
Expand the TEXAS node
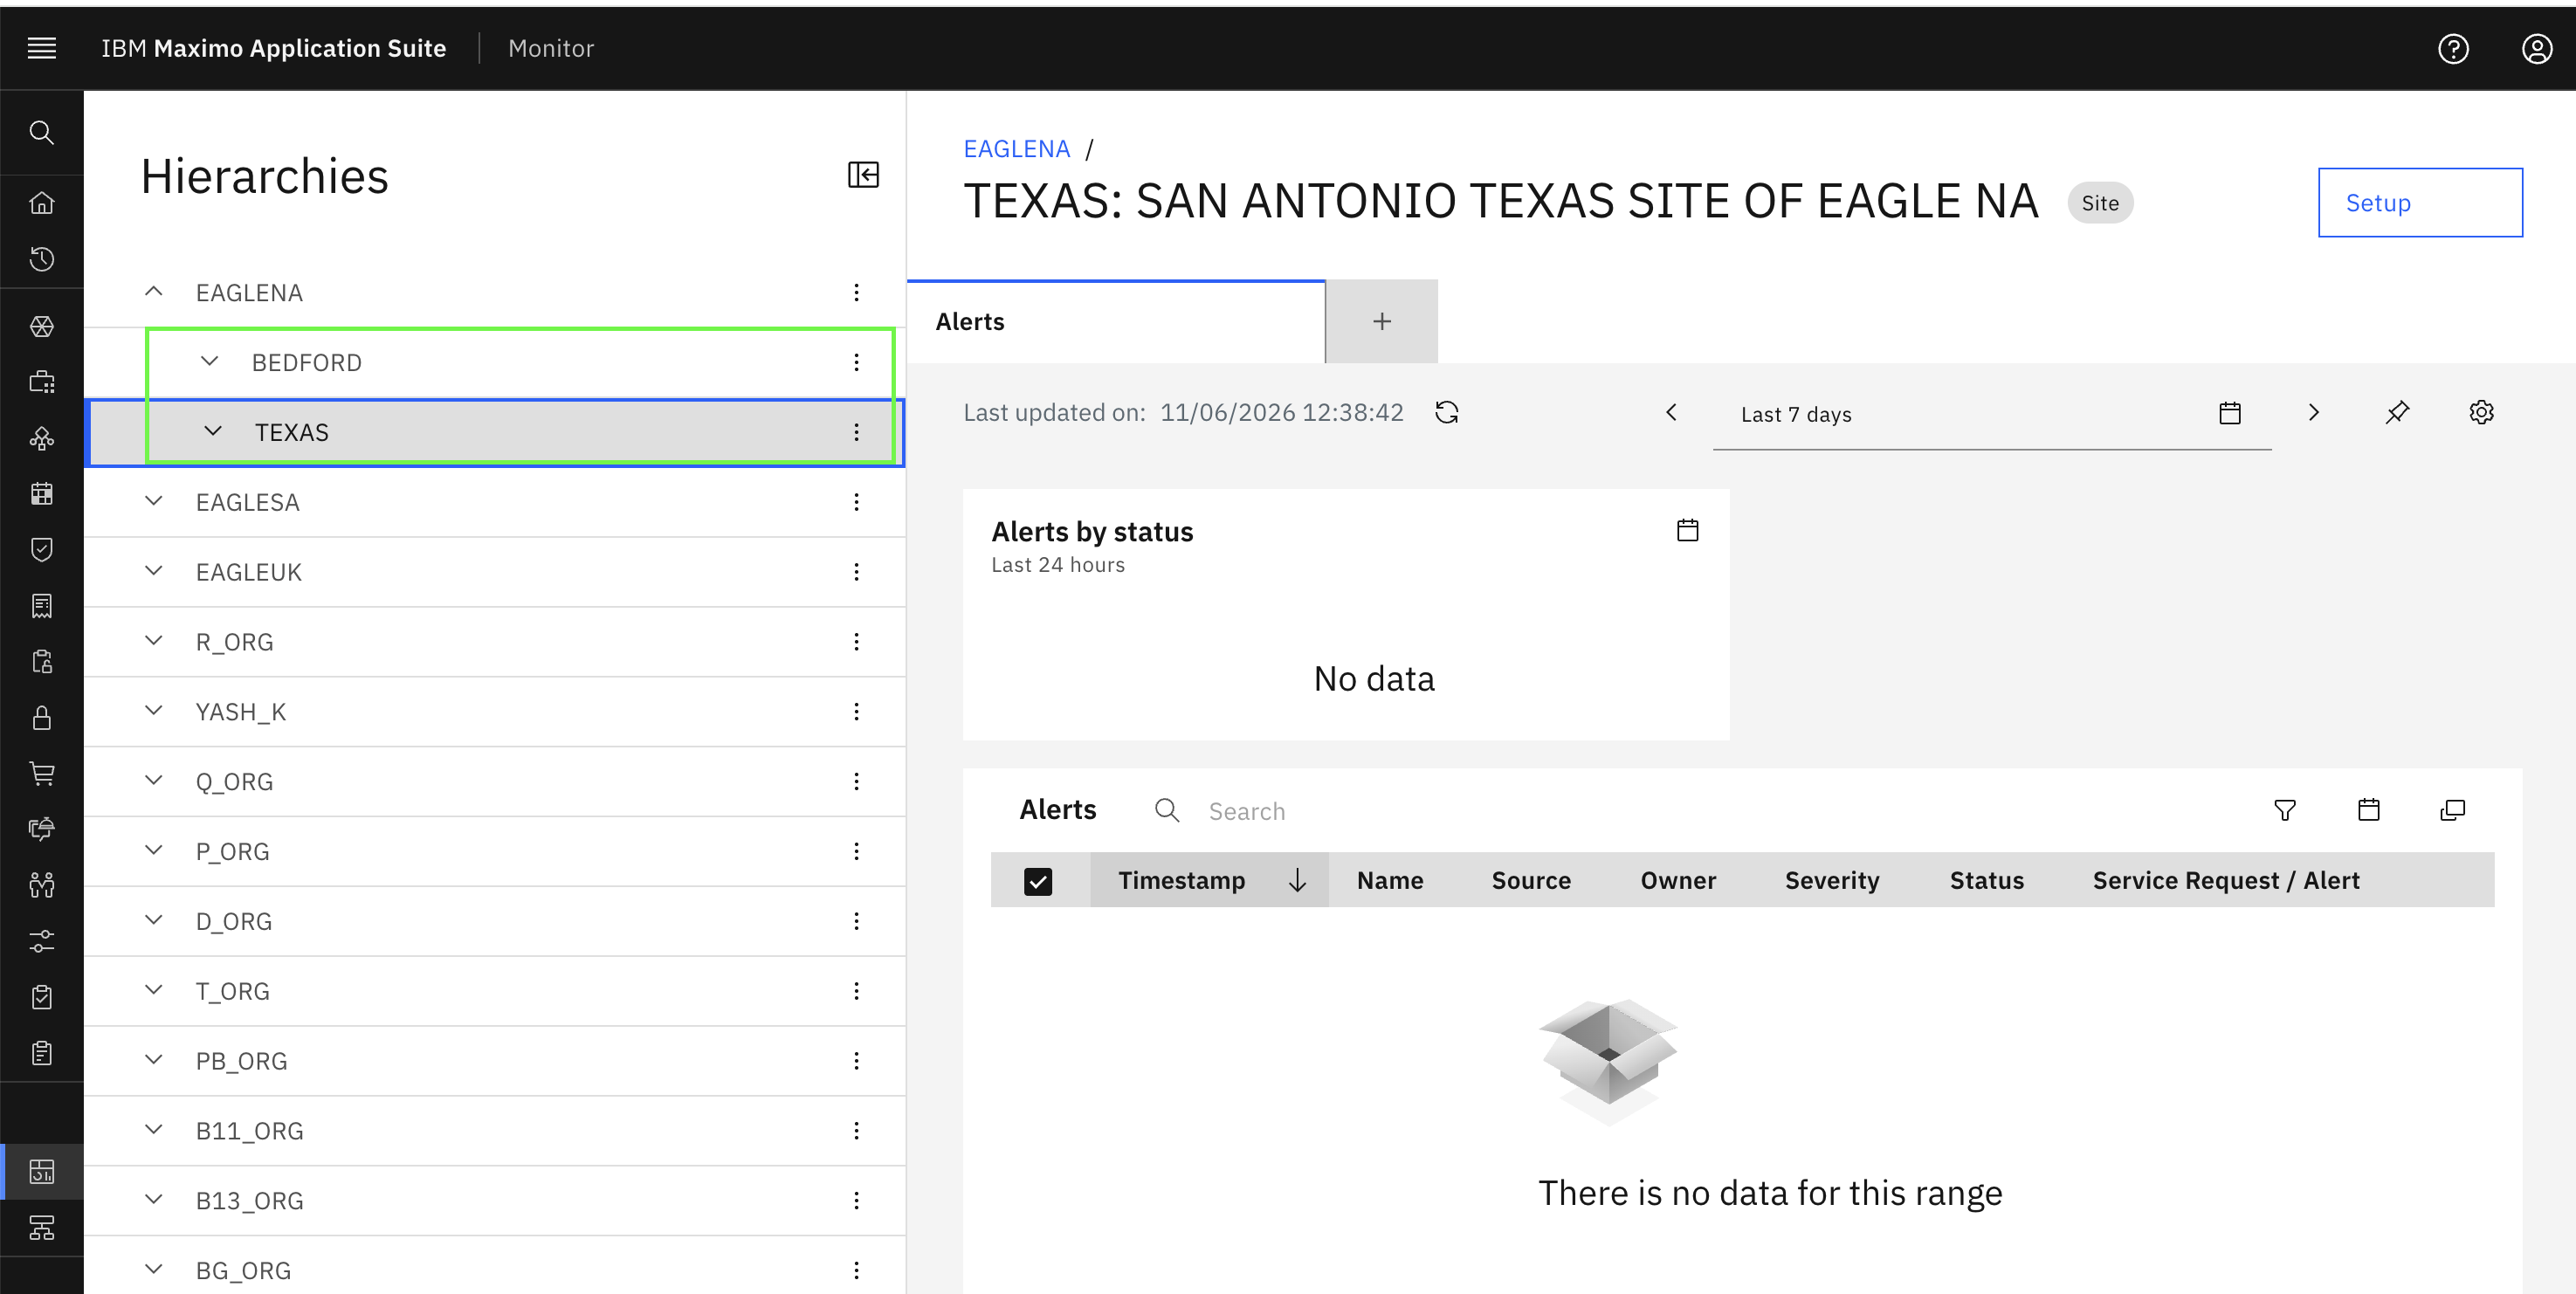212,432
